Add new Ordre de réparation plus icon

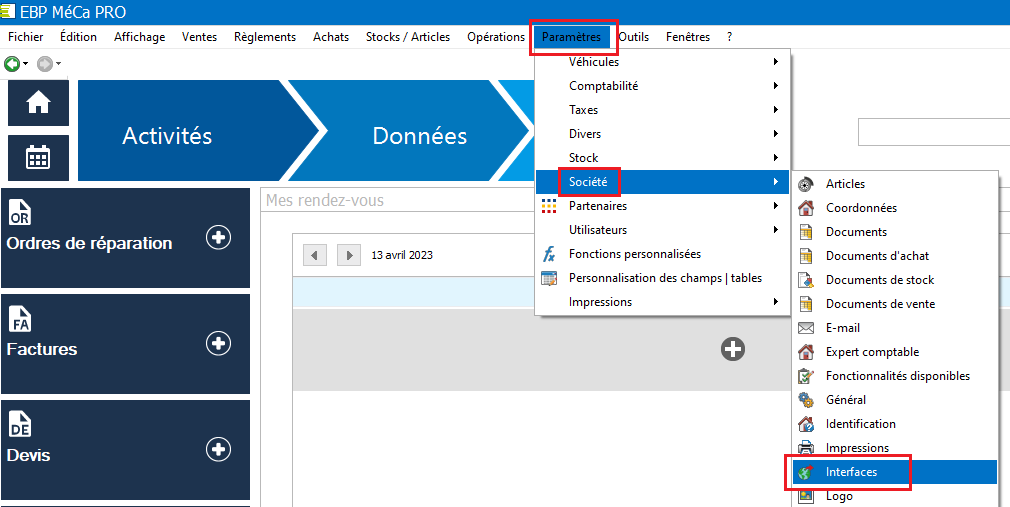click(x=218, y=237)
